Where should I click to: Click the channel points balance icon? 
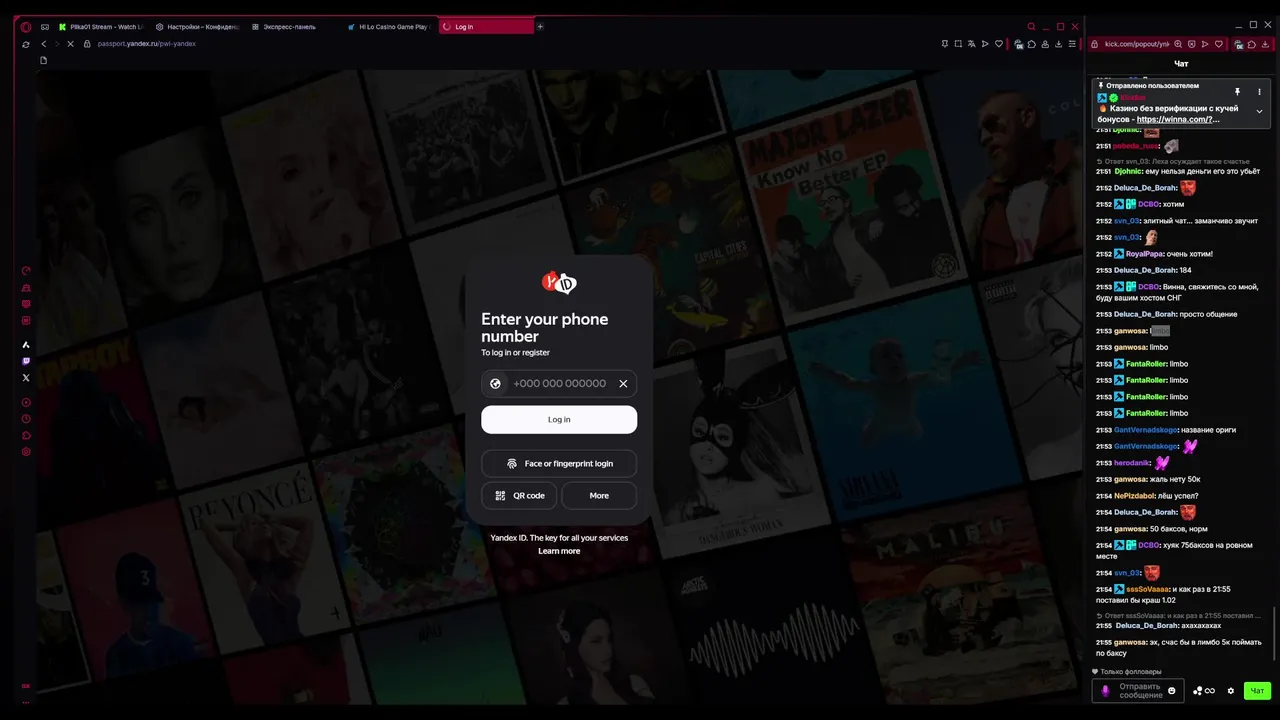(x=1204, y=691)
